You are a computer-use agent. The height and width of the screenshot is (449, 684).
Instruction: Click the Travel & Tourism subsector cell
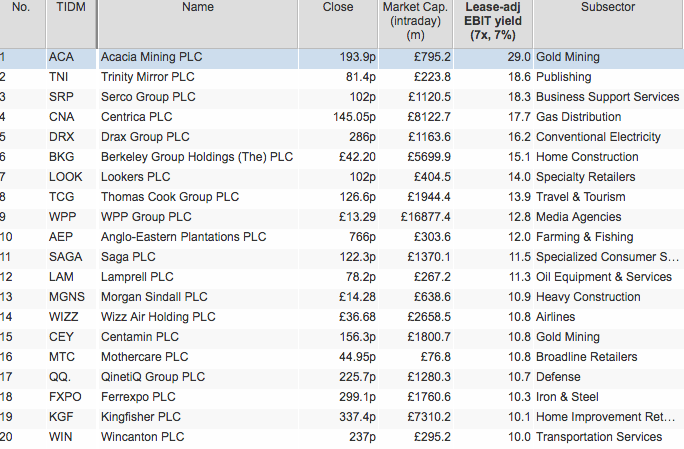(x=581, y=197)
